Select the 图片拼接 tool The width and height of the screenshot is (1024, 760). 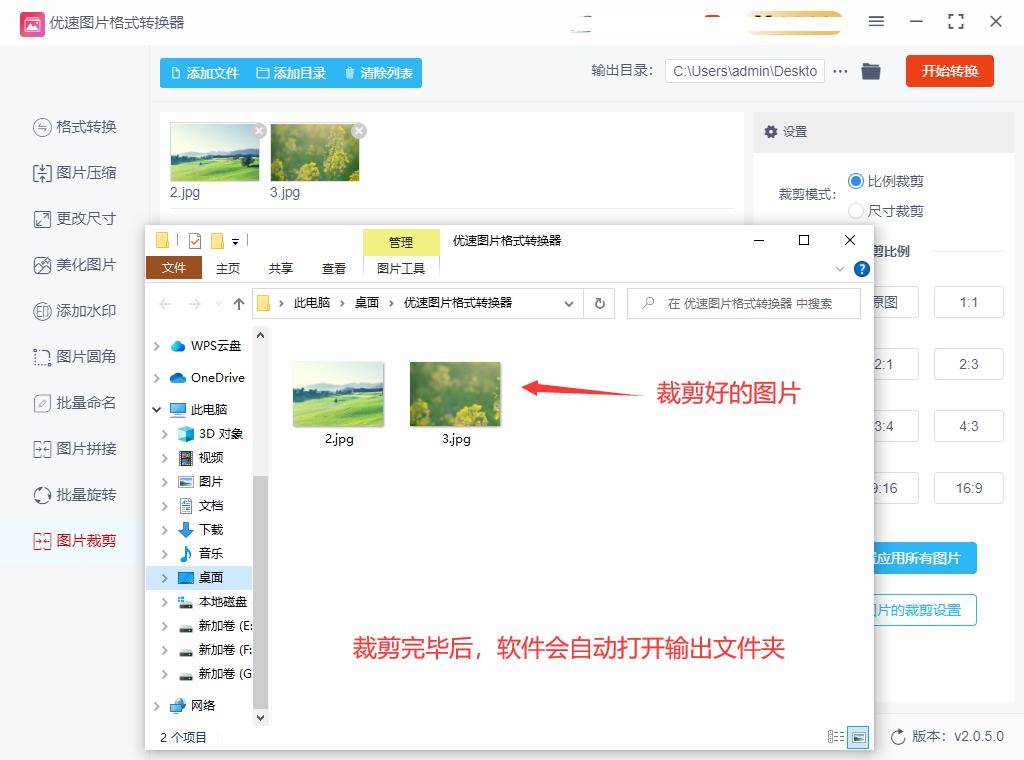pos(74,449)
